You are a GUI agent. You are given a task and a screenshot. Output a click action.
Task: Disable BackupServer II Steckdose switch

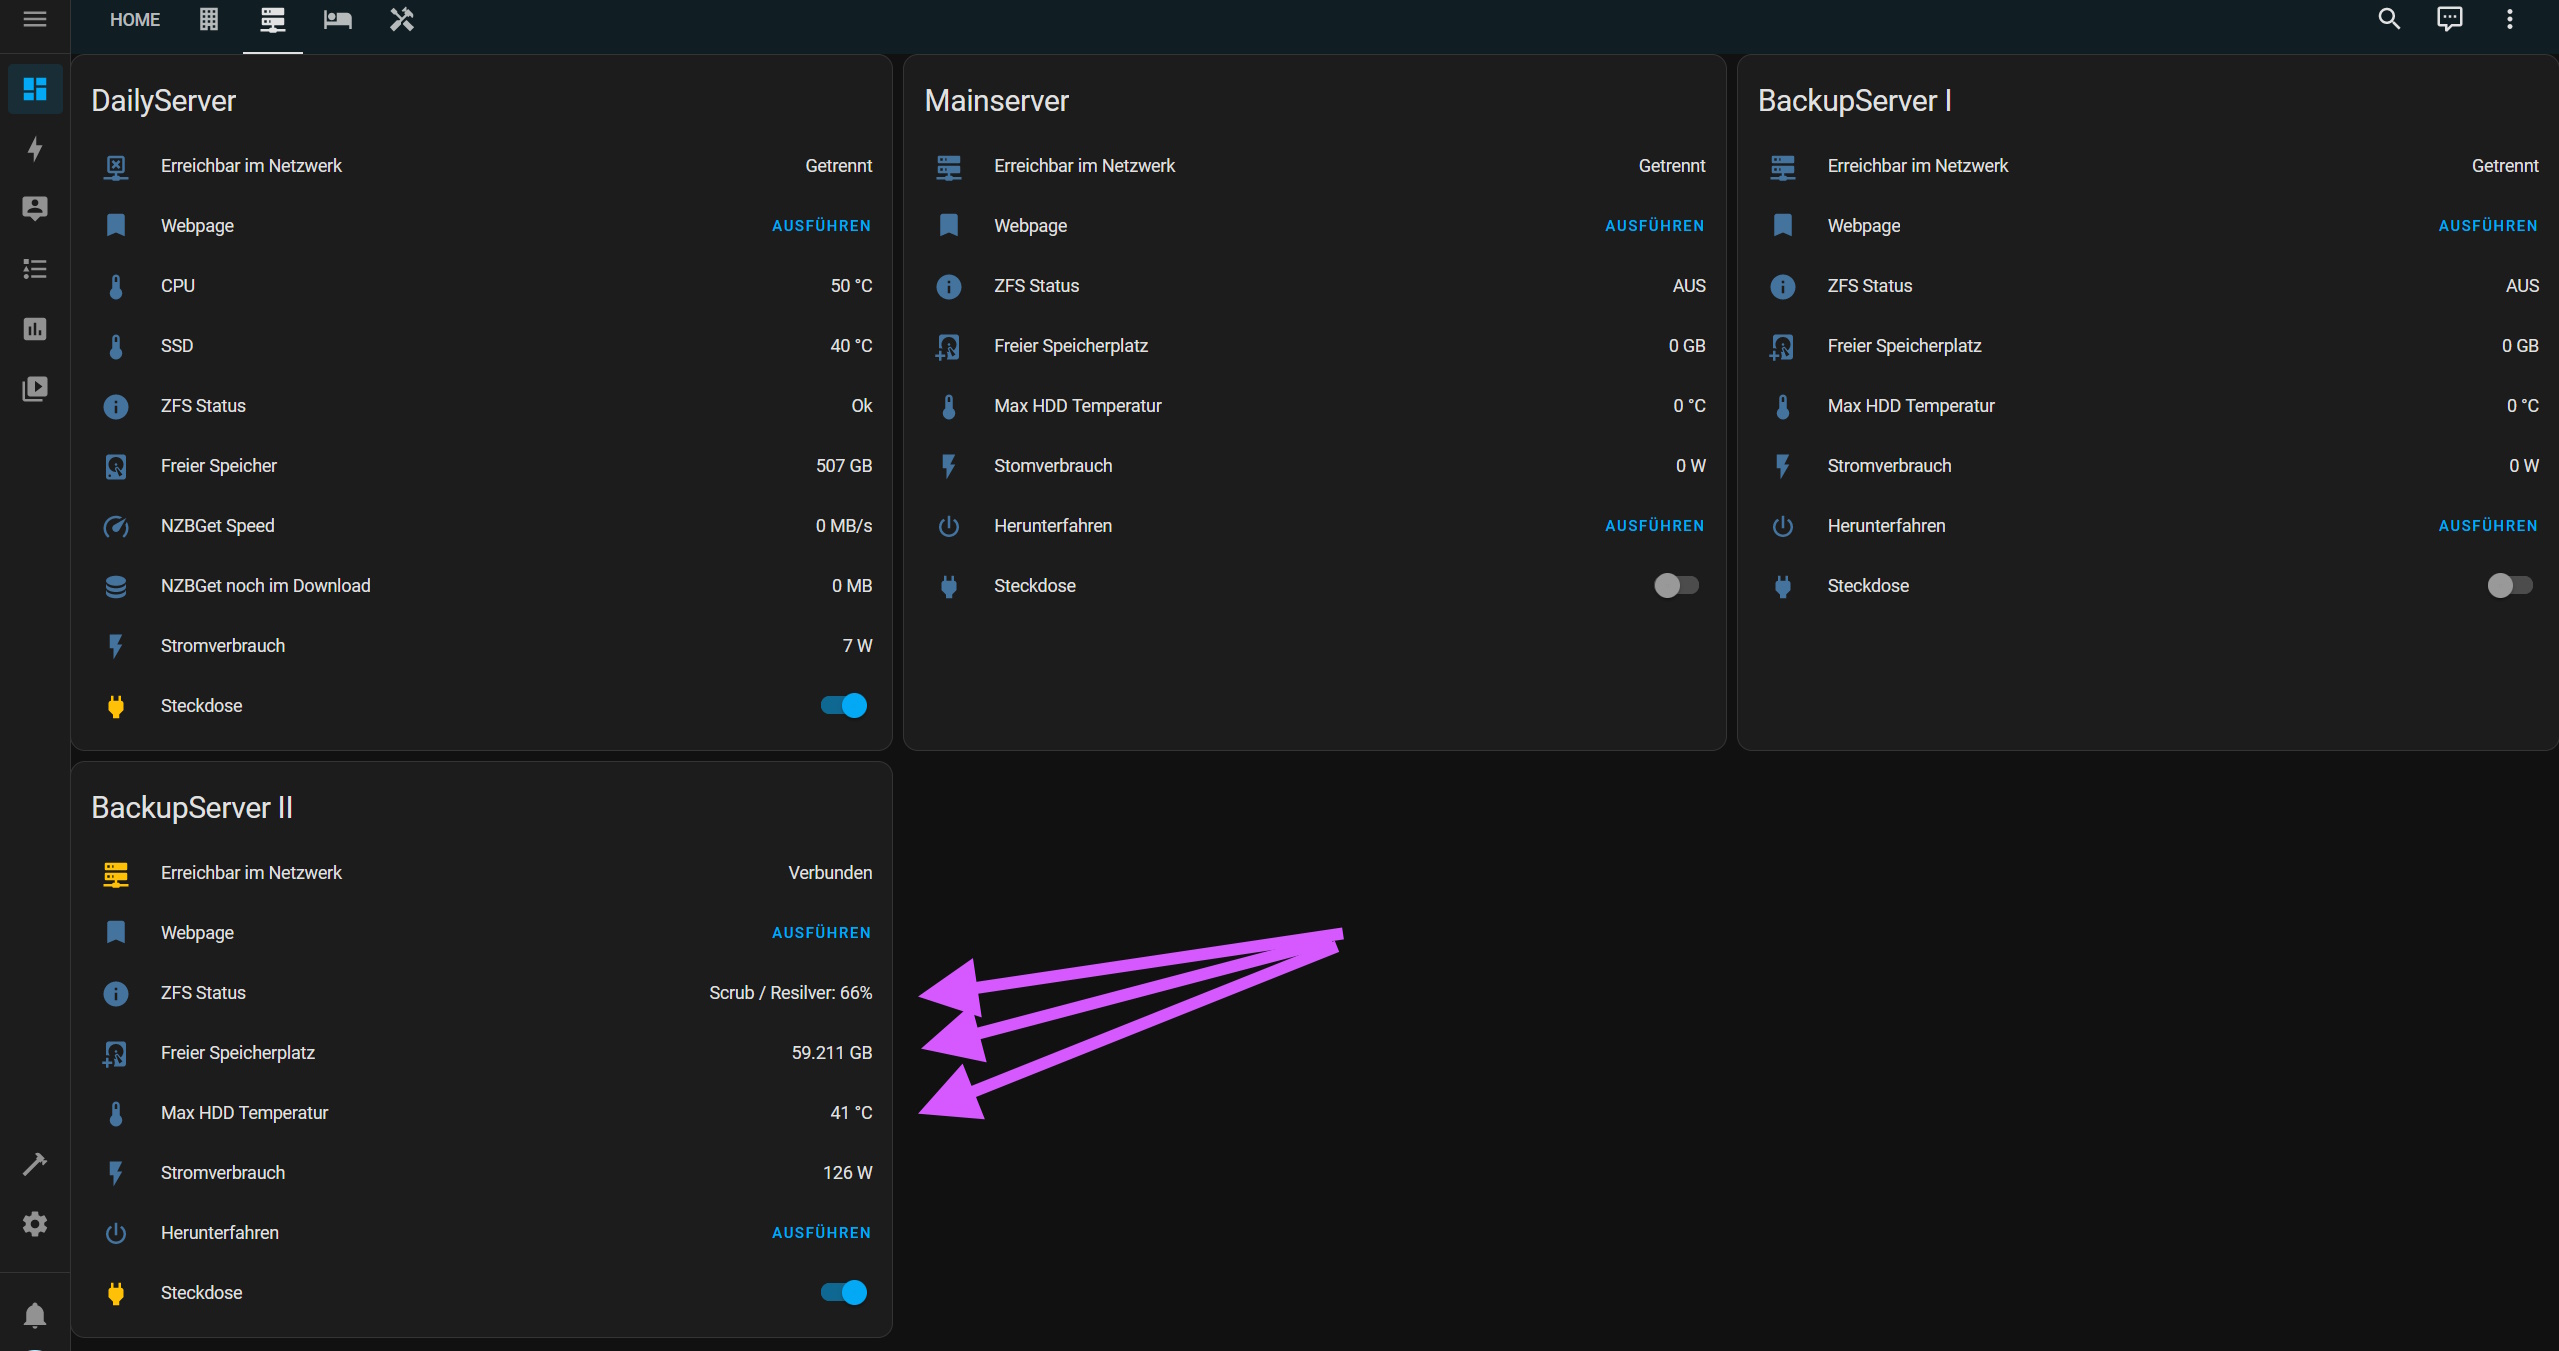843,1292
